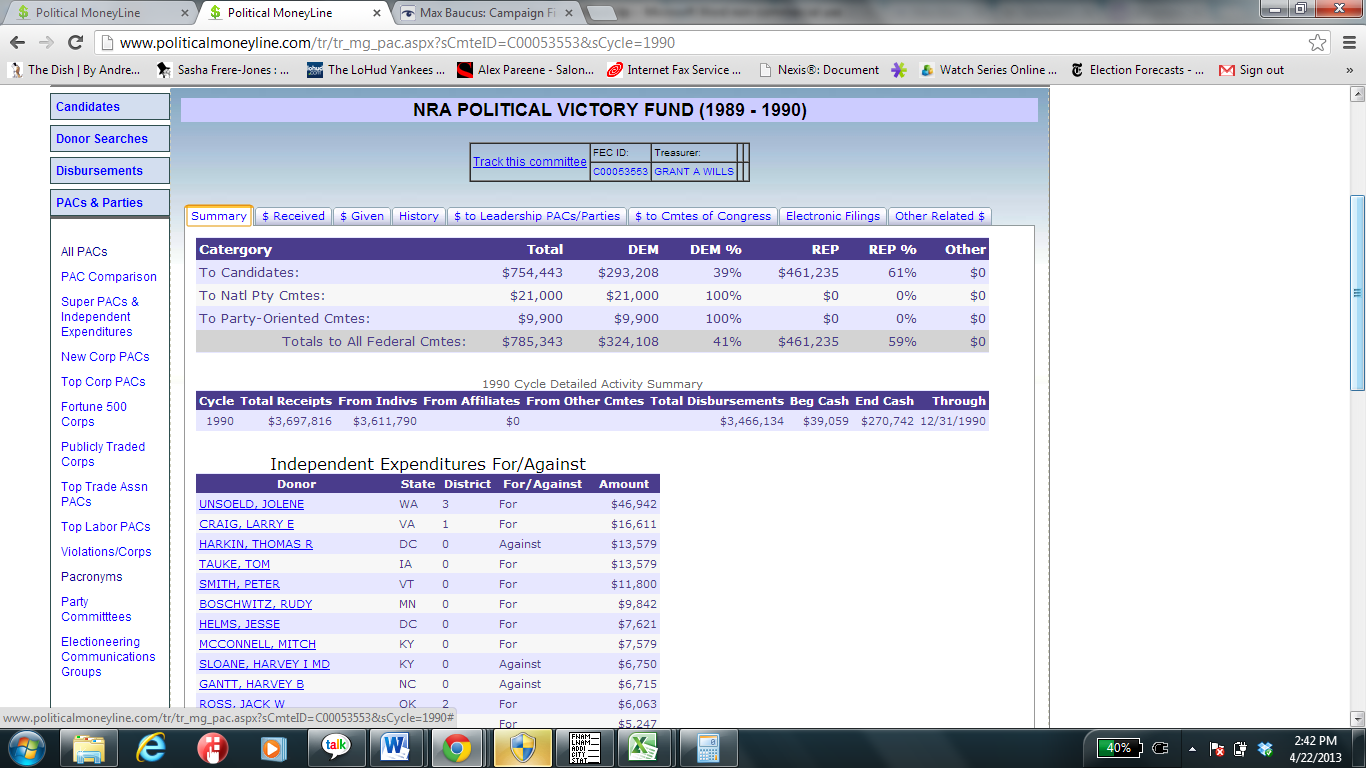This screenshot has width=1366, height=768.
Task: Click the Disbursements sidebar button
Action: point(110,171)
